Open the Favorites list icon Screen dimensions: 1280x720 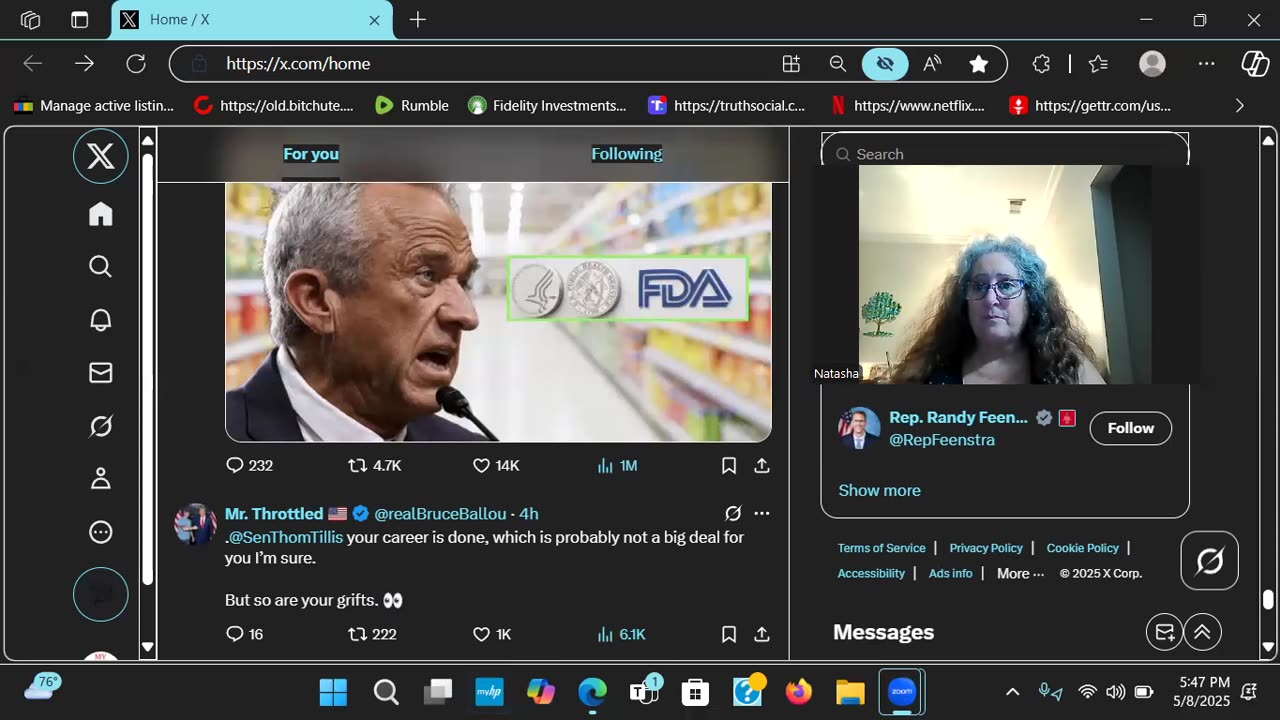pos(1098,64)
